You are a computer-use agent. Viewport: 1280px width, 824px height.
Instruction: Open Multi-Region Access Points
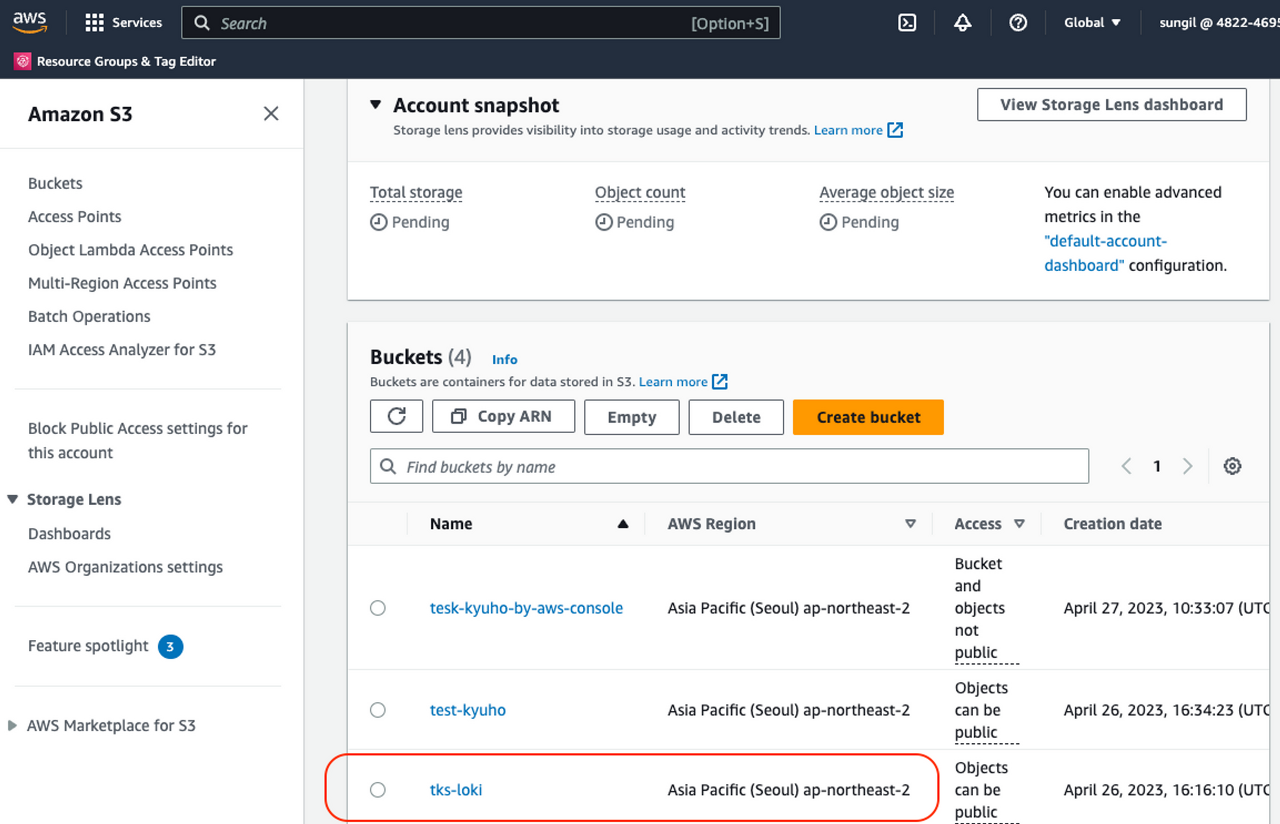coord(122,283)
